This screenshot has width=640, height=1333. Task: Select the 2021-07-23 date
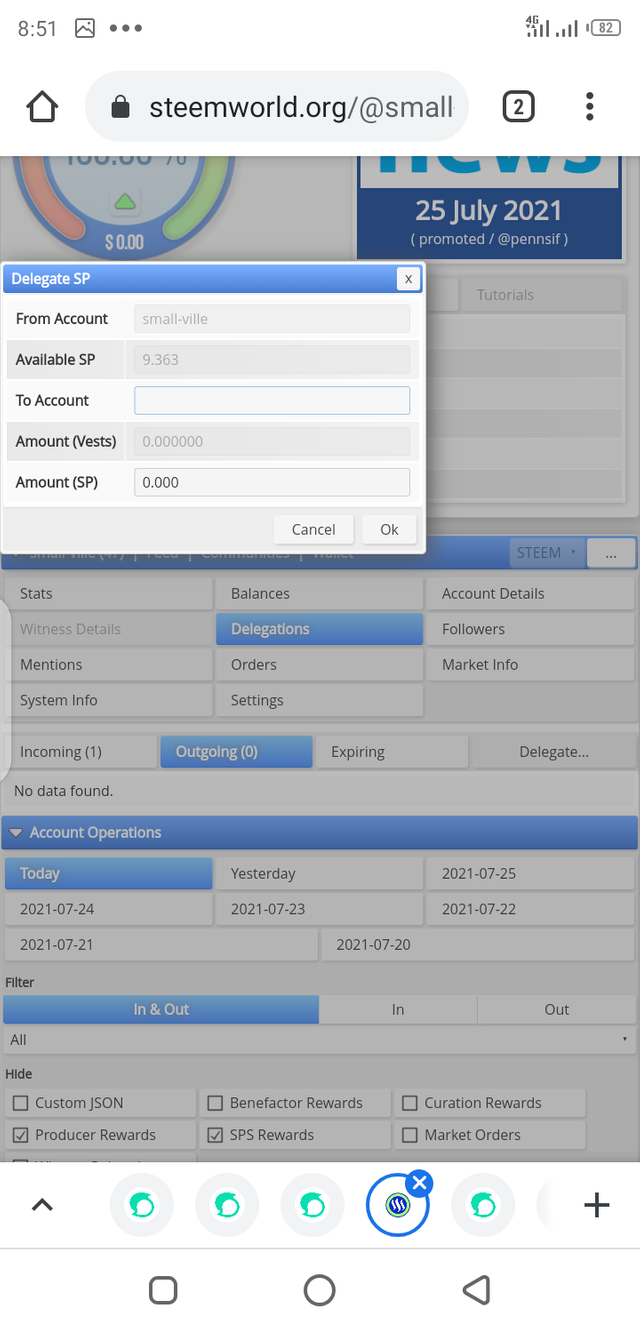pos(319,909)
